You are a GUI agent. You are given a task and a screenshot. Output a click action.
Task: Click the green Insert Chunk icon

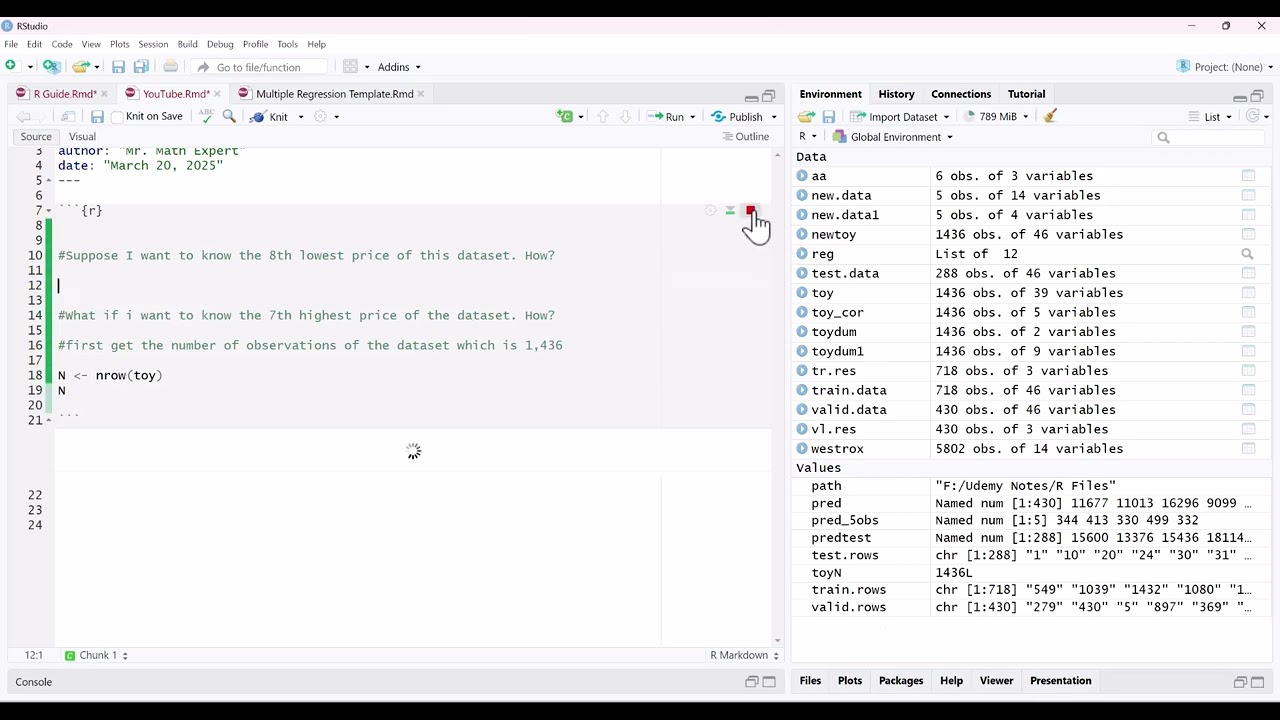(566, 116)
